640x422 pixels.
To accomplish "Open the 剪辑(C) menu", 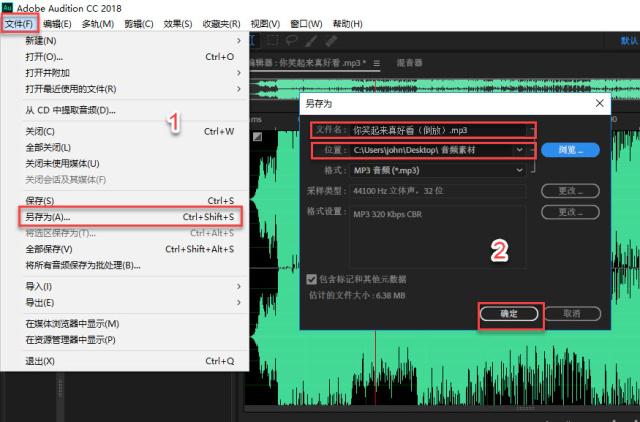I will click(139, 24).
